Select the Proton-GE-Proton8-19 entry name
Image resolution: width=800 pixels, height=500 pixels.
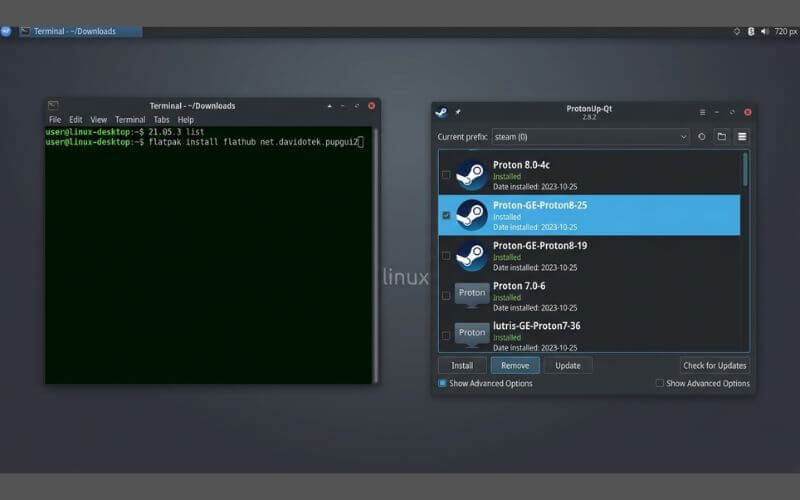[x=540, y=245]
